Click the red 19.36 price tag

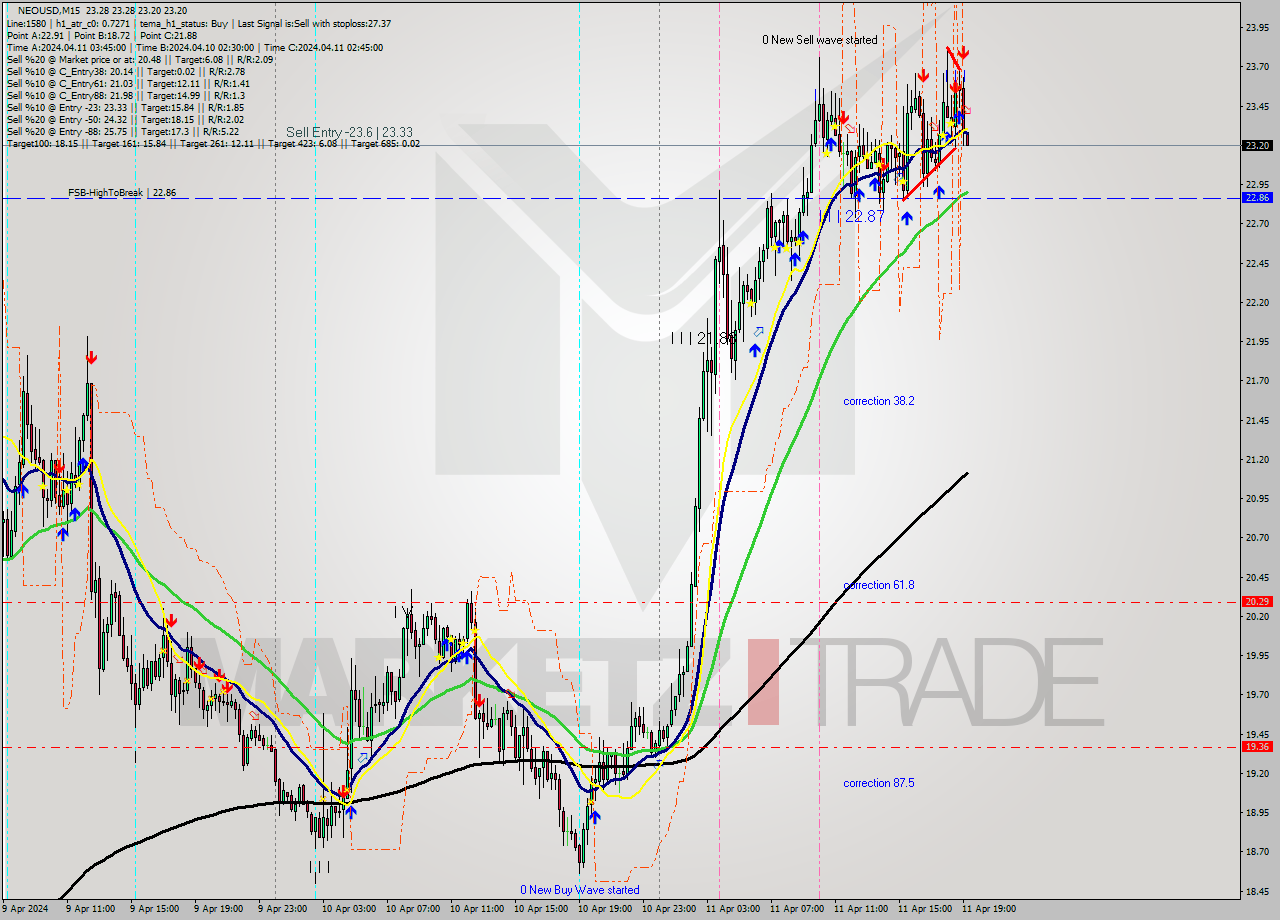(x=1257, y=746)
